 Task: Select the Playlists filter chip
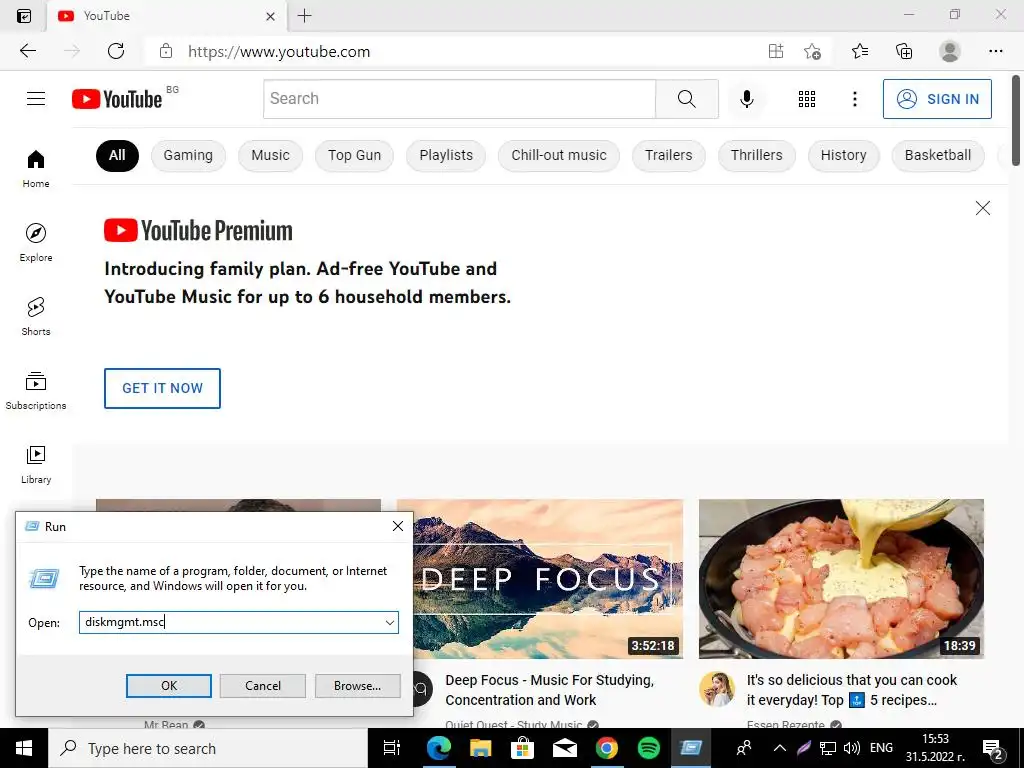[446, 155]
